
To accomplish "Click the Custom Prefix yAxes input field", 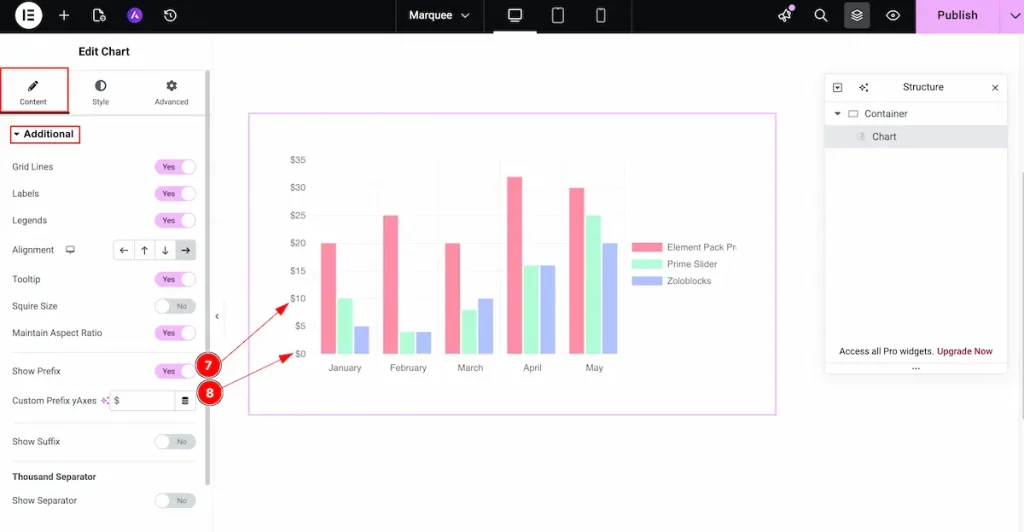I will tap(142, 400).
